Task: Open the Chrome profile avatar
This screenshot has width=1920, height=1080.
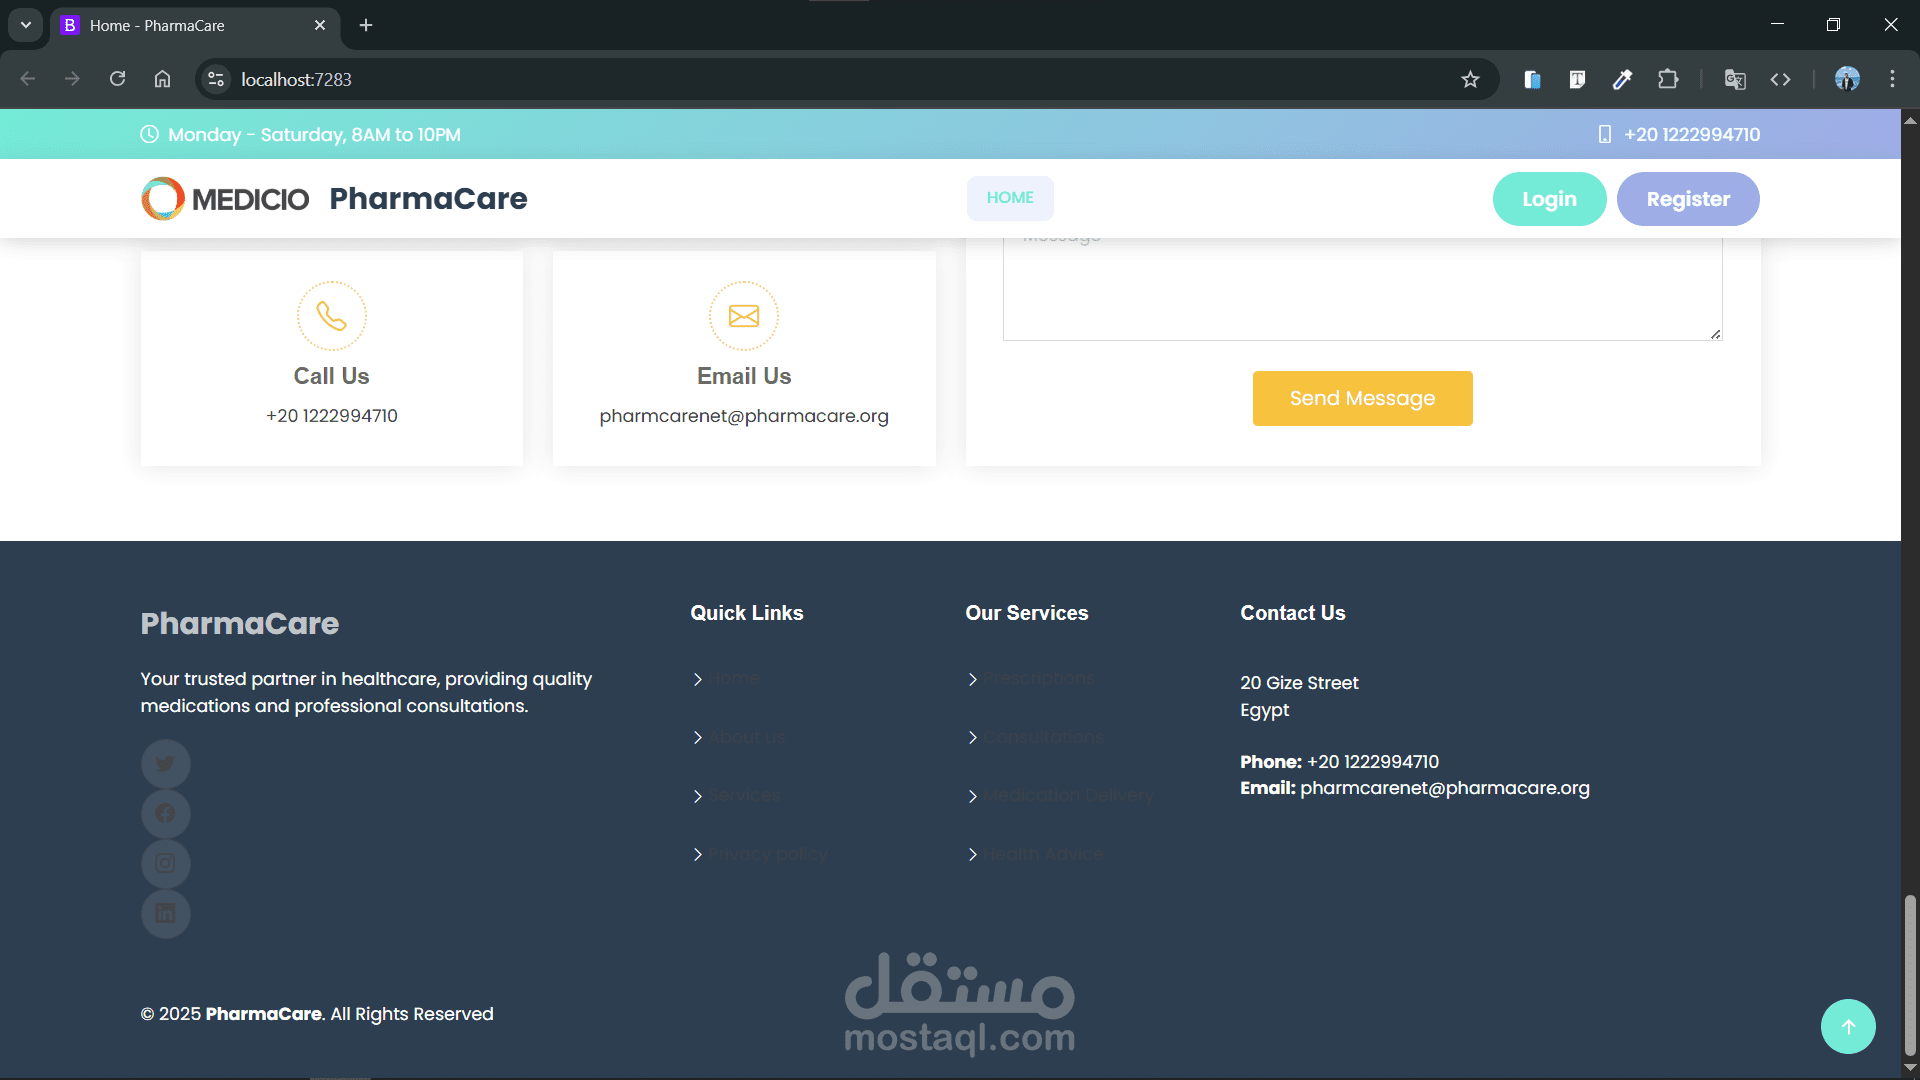Action: click(x=1847, y=79)
